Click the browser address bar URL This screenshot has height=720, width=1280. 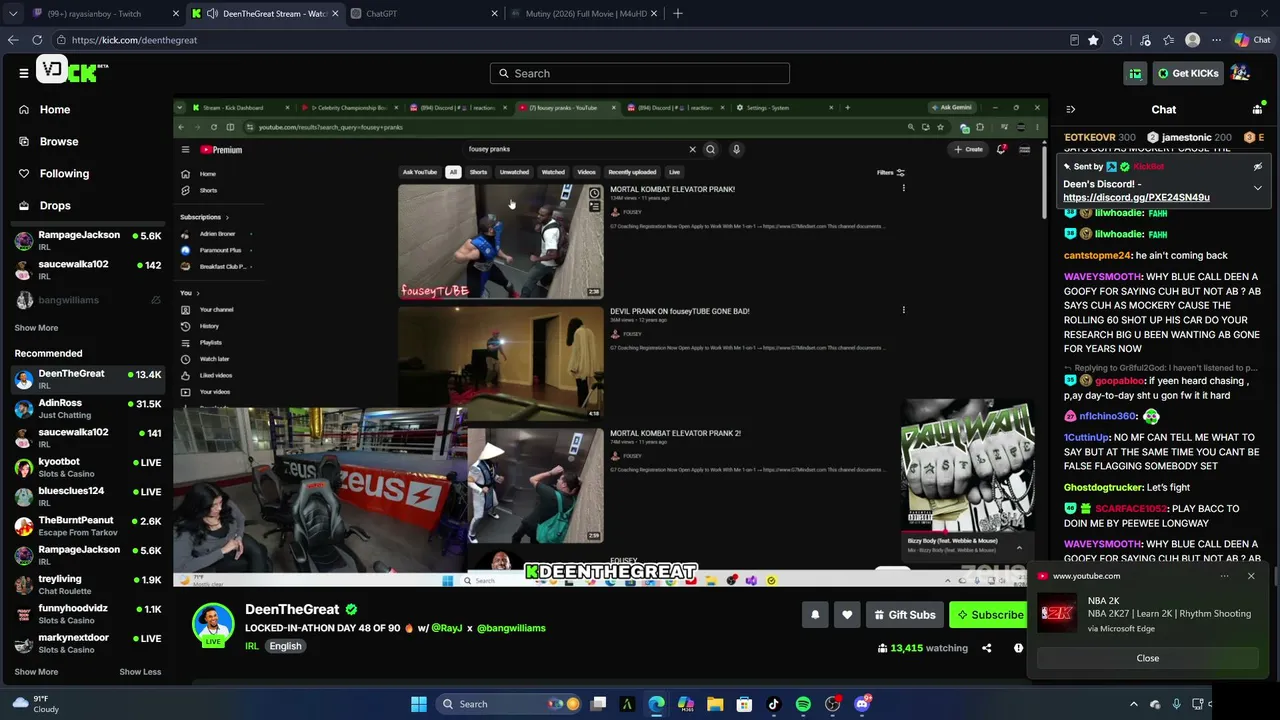pyautogui.click(x=134, y=40)
